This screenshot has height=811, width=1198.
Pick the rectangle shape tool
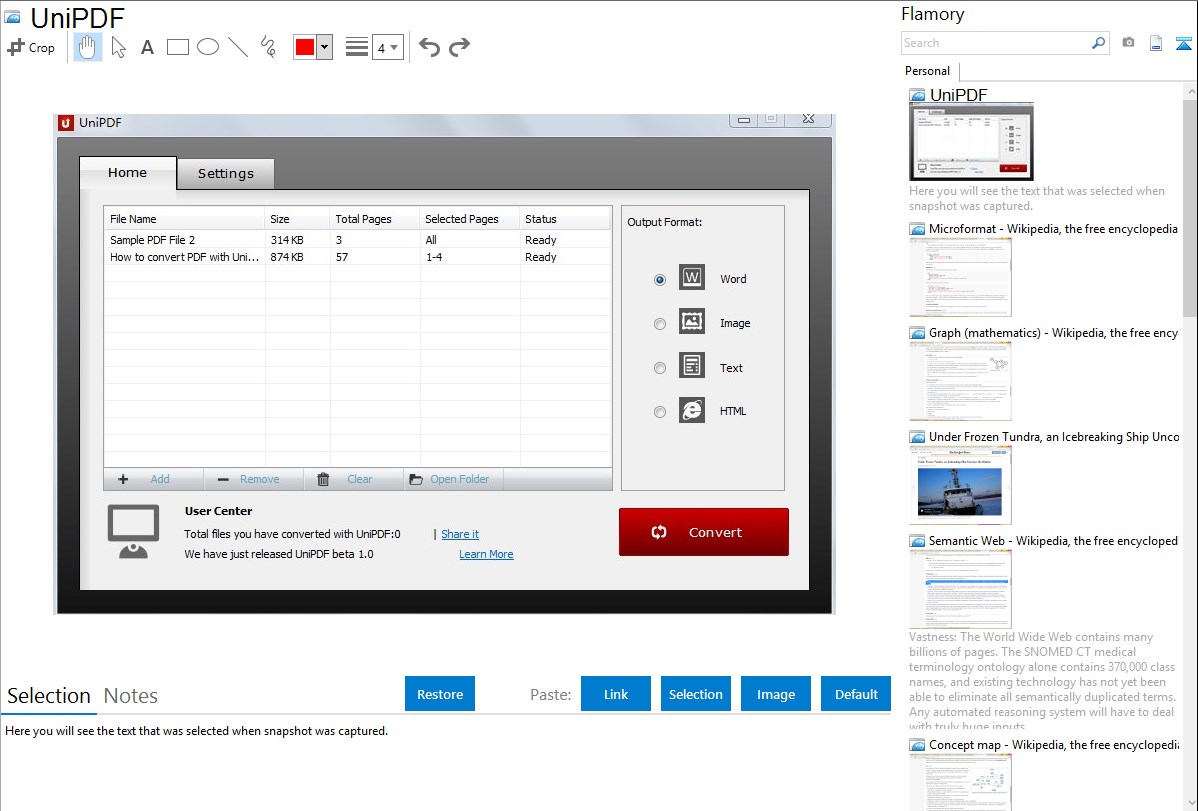point(178,47)
